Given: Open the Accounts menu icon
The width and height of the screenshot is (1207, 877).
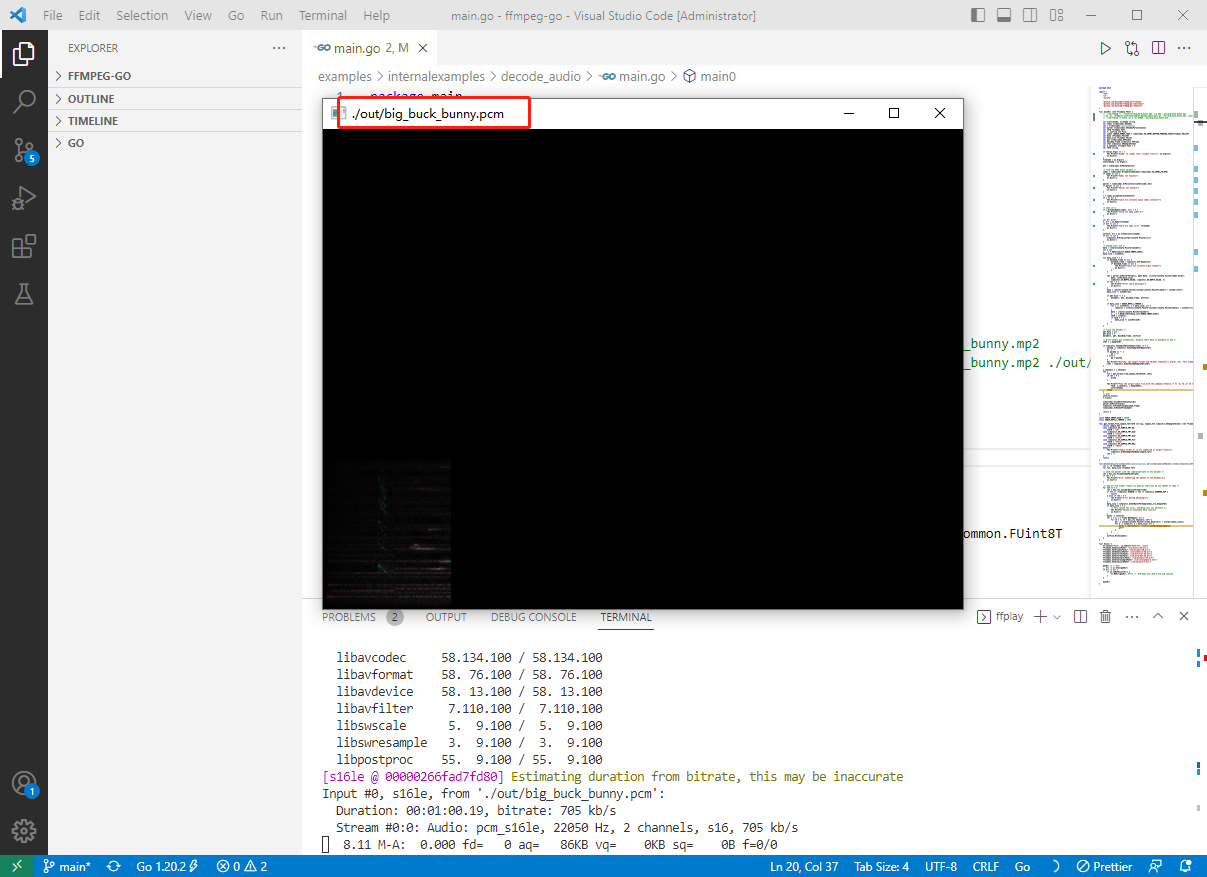Looking at the screenshot, I should [x=24, y=783].
